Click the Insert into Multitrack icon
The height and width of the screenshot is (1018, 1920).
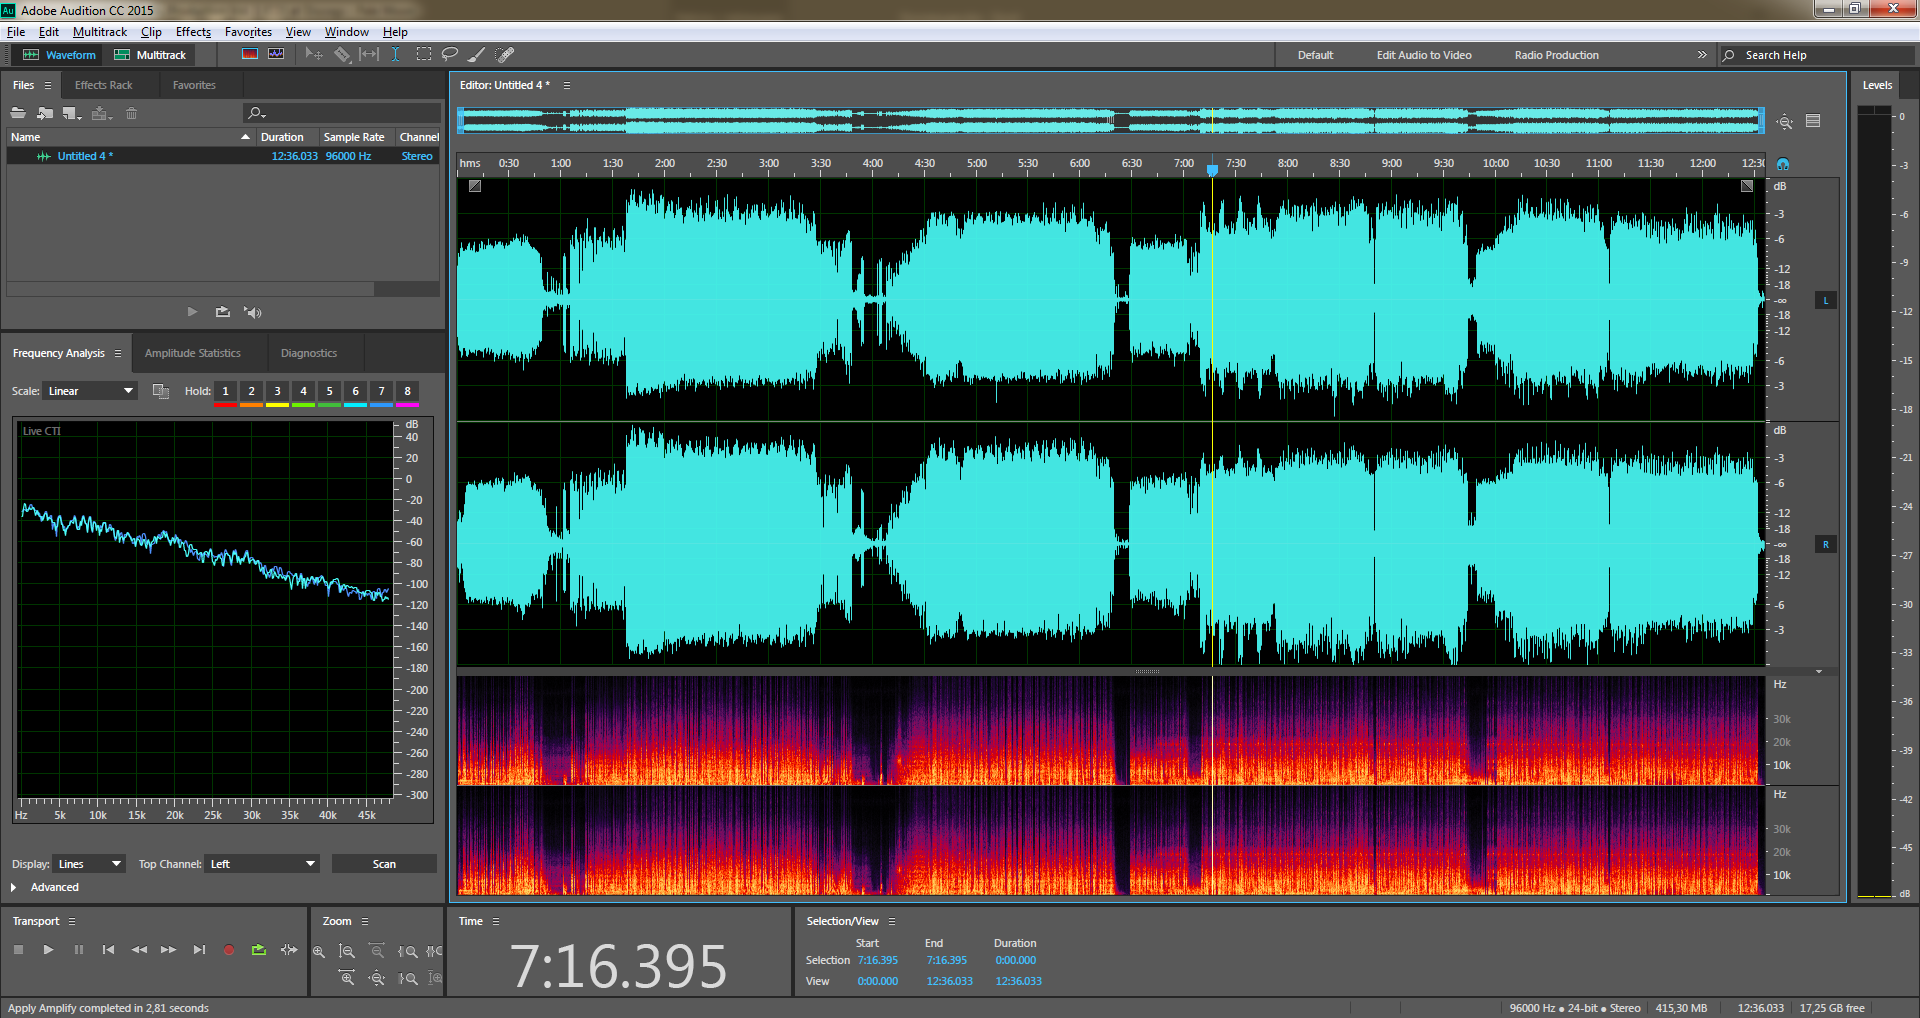(101, 113)
